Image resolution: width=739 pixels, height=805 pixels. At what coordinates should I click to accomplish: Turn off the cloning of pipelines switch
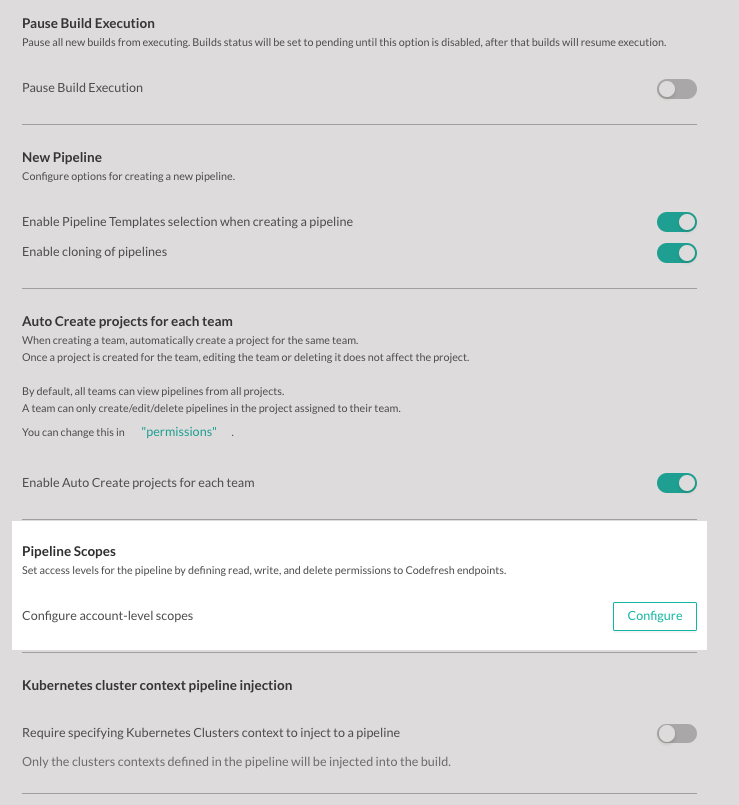(x=676, y=252)
